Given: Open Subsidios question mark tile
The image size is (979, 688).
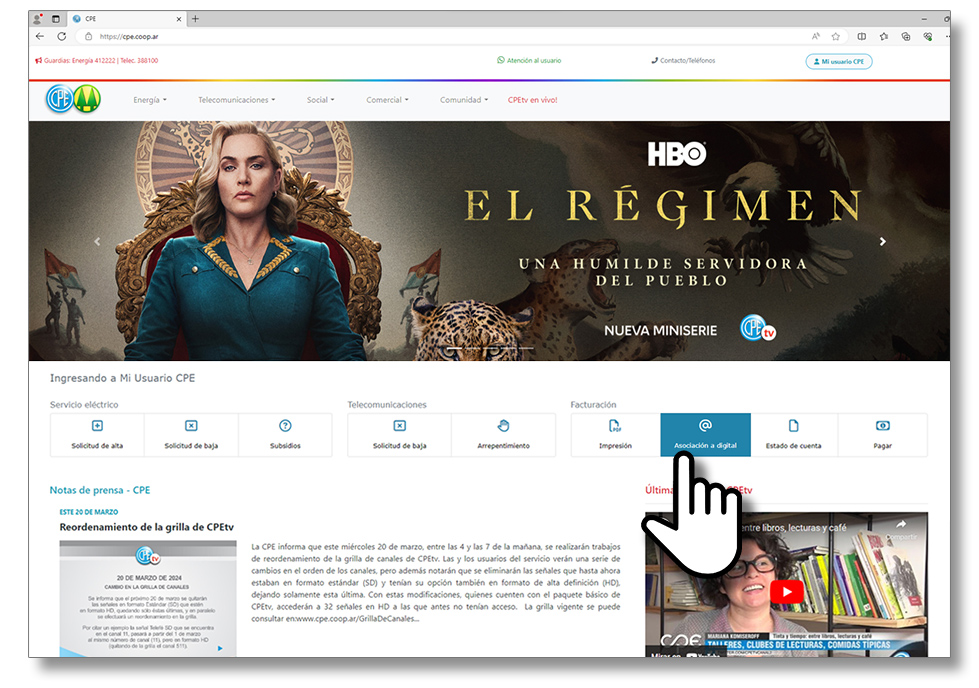Looking at the screenshot, I should pyautogui.click(x=285, y=435).
